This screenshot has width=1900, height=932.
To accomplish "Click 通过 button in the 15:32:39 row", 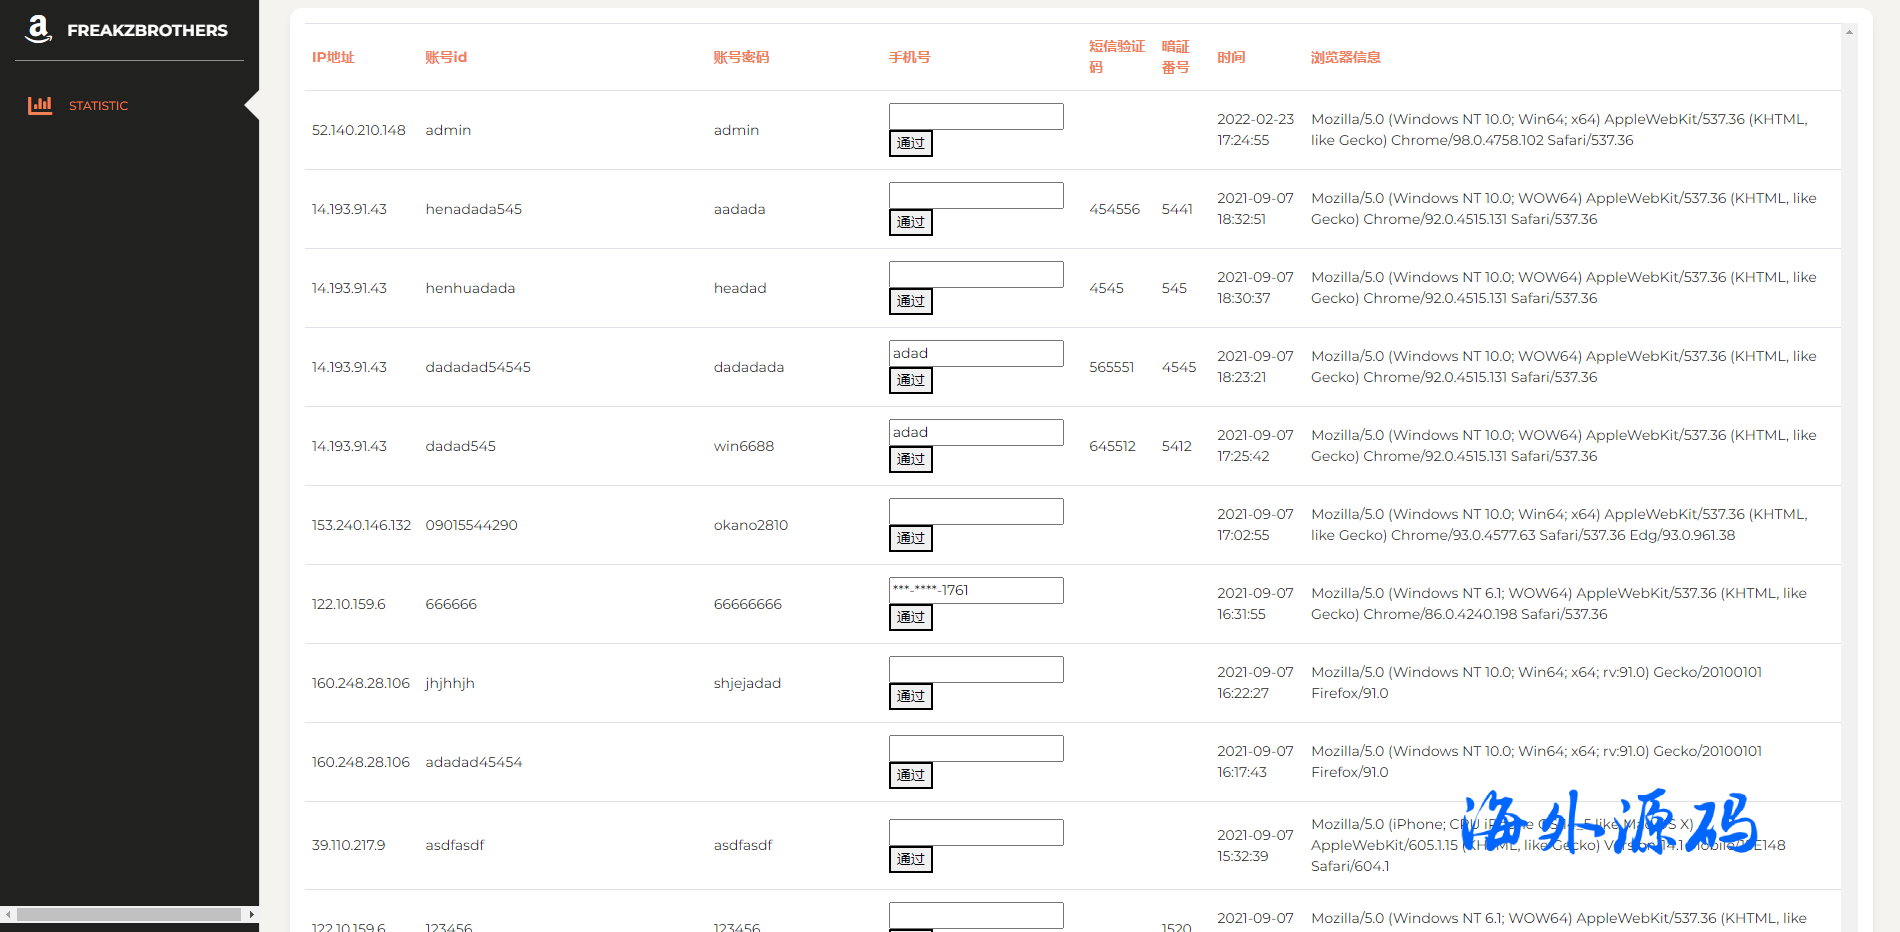I will click(910, 859).
